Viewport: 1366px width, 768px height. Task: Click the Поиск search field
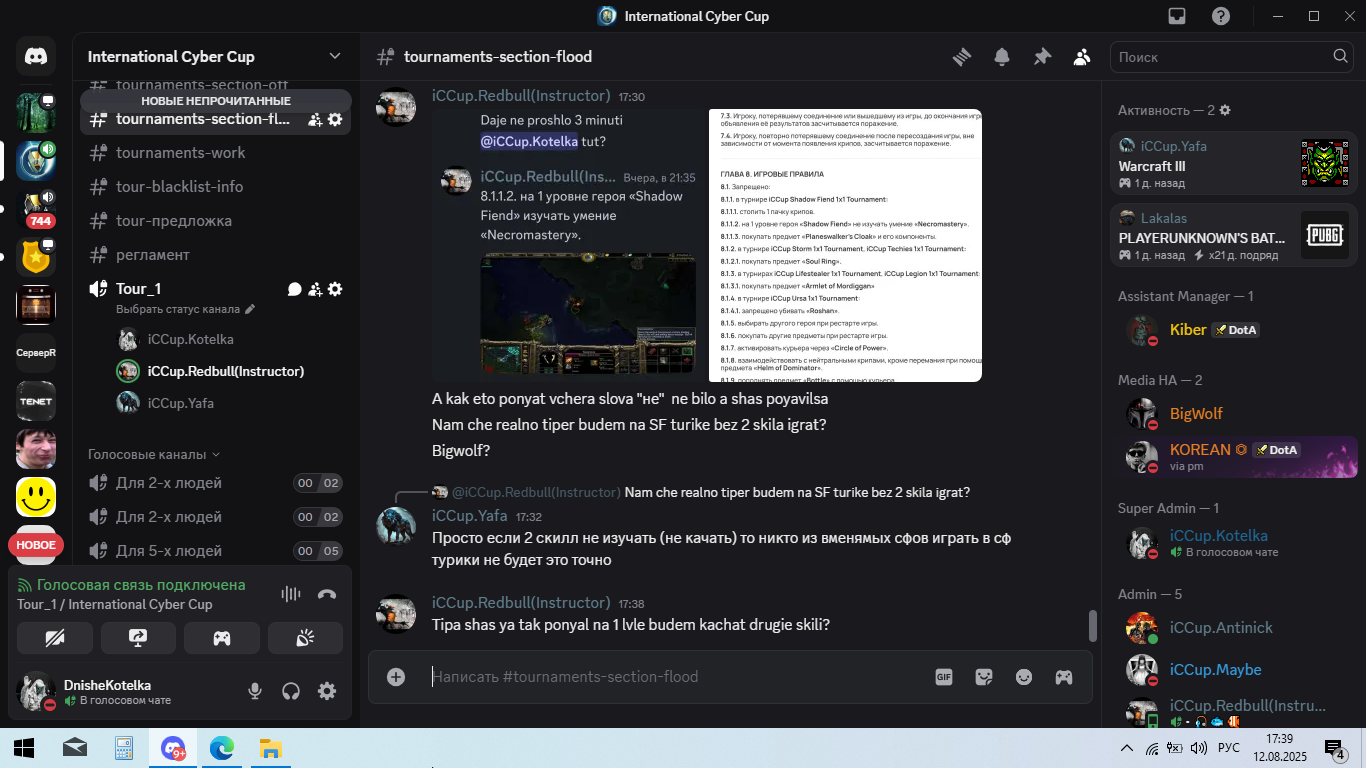click(x=1220, y=57)
